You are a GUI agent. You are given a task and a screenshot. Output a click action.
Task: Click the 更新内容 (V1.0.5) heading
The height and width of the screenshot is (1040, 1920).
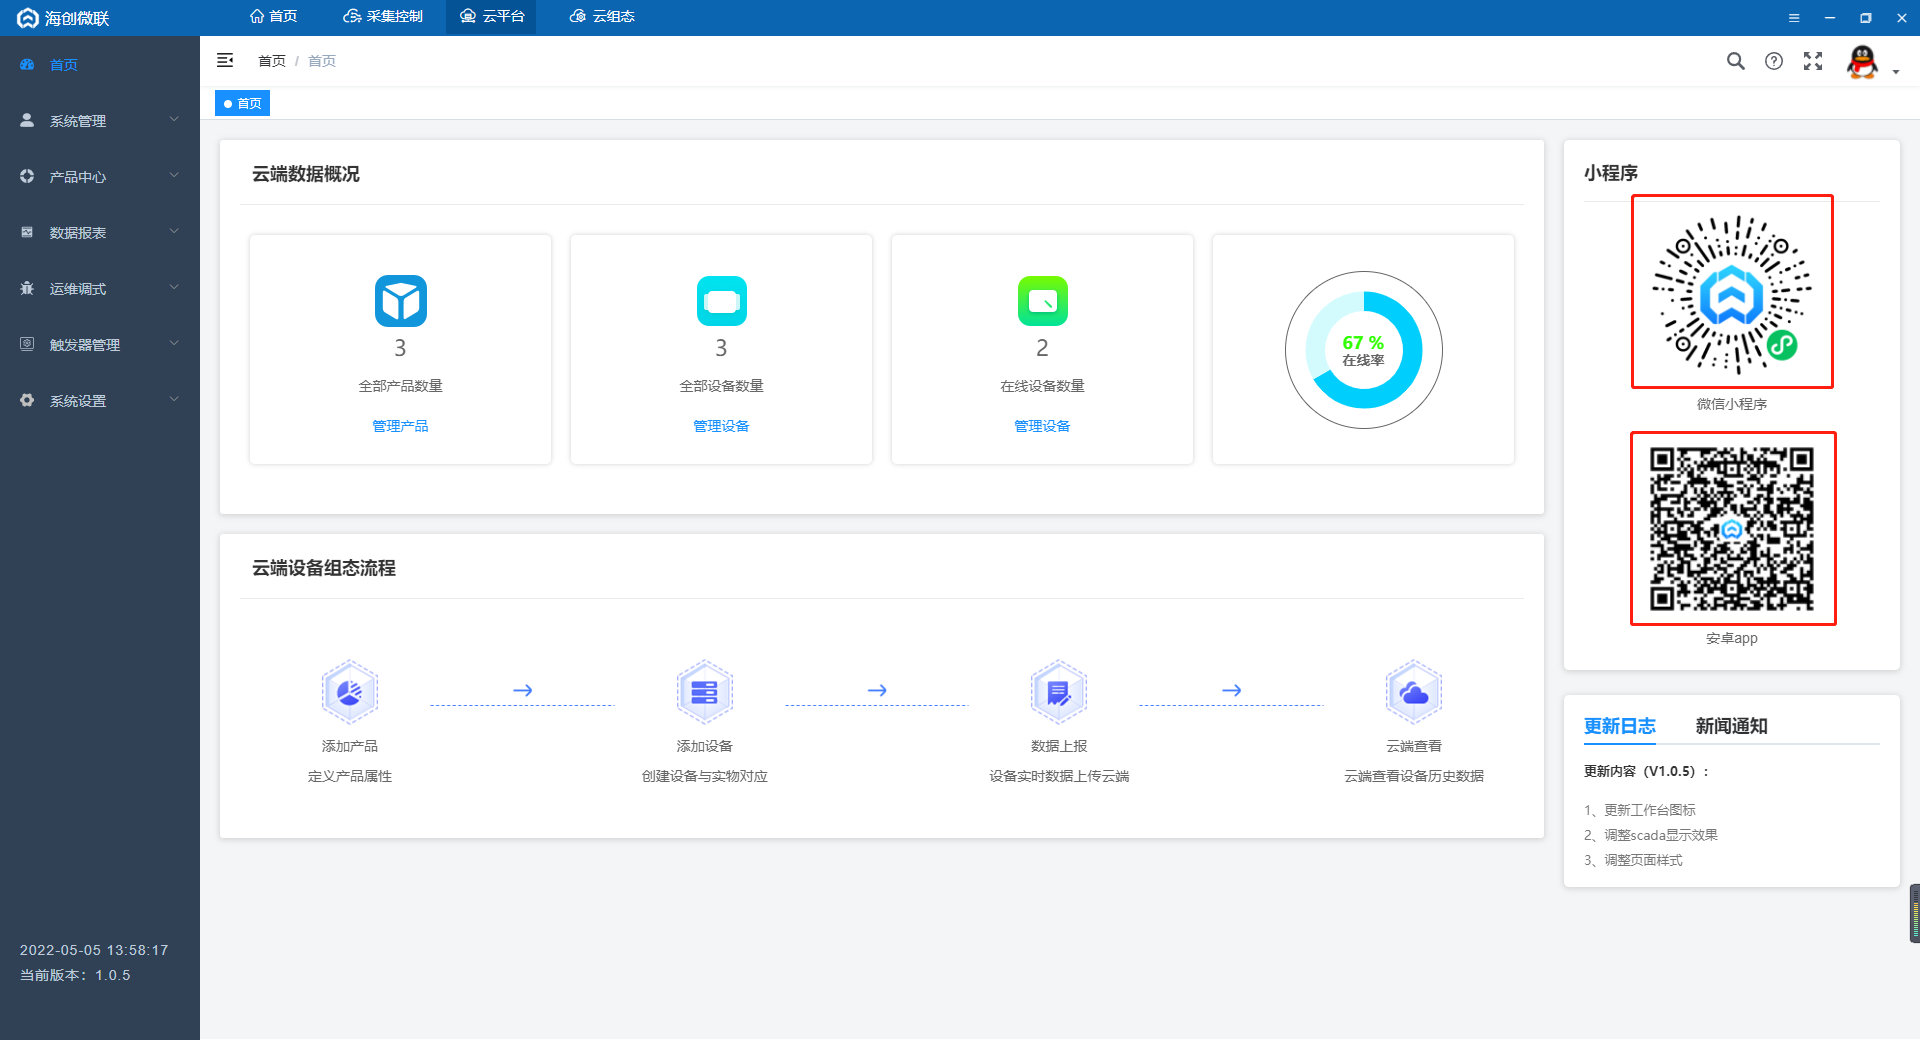point(1646,771)
